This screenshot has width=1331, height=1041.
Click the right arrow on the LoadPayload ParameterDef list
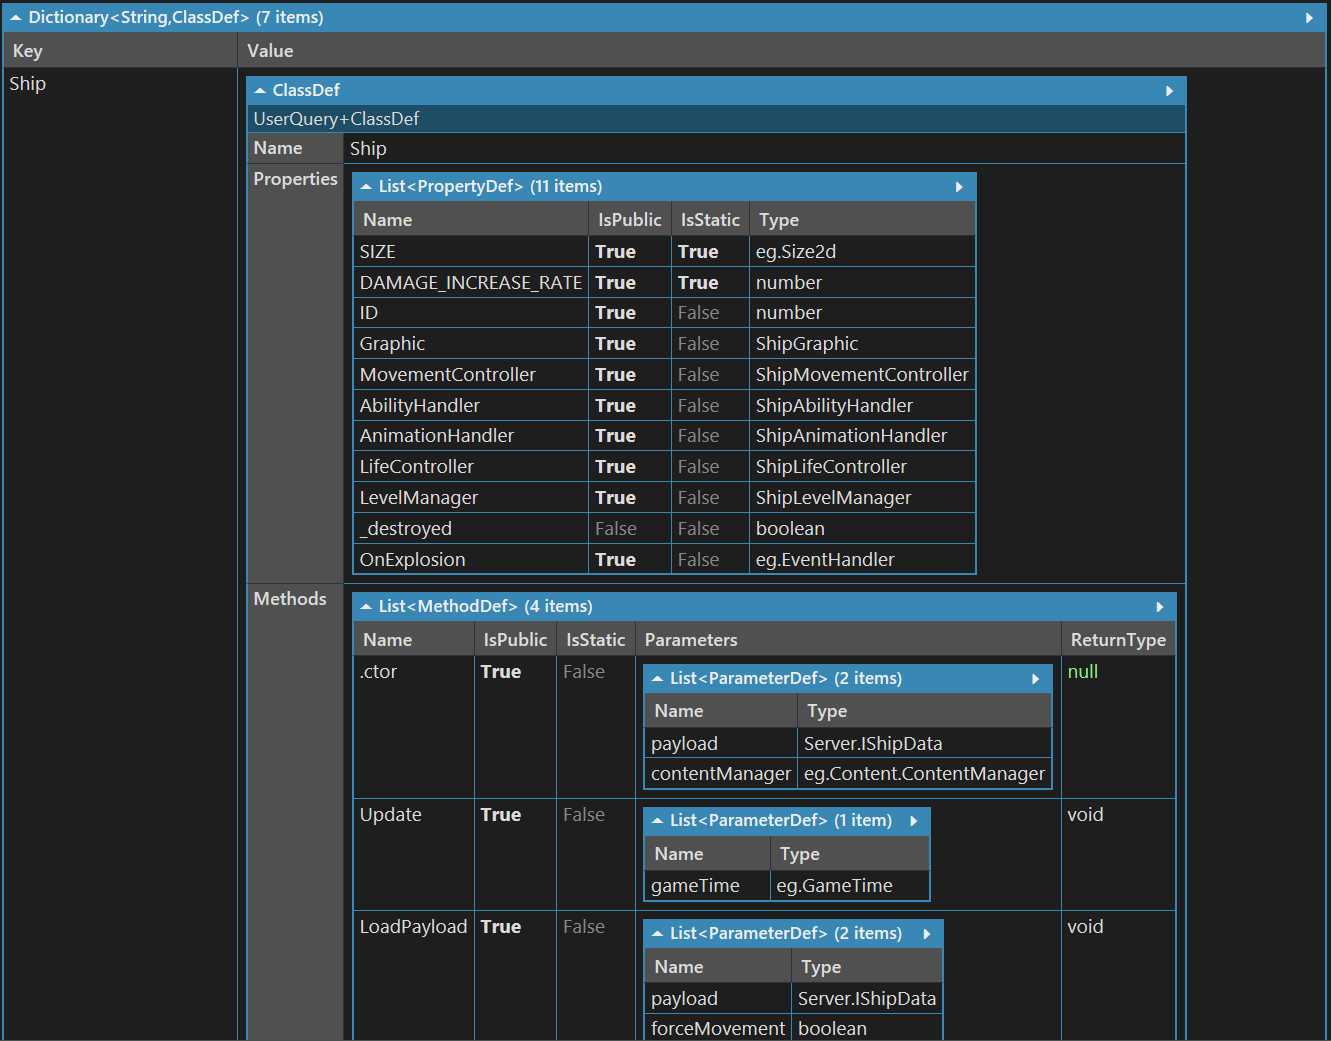tap(927, 934)
